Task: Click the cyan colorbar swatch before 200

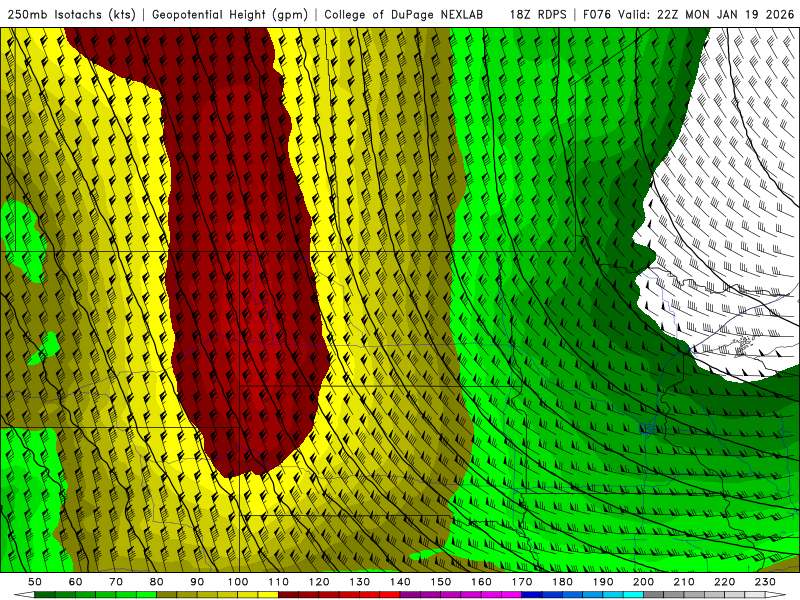Action: 634,595
